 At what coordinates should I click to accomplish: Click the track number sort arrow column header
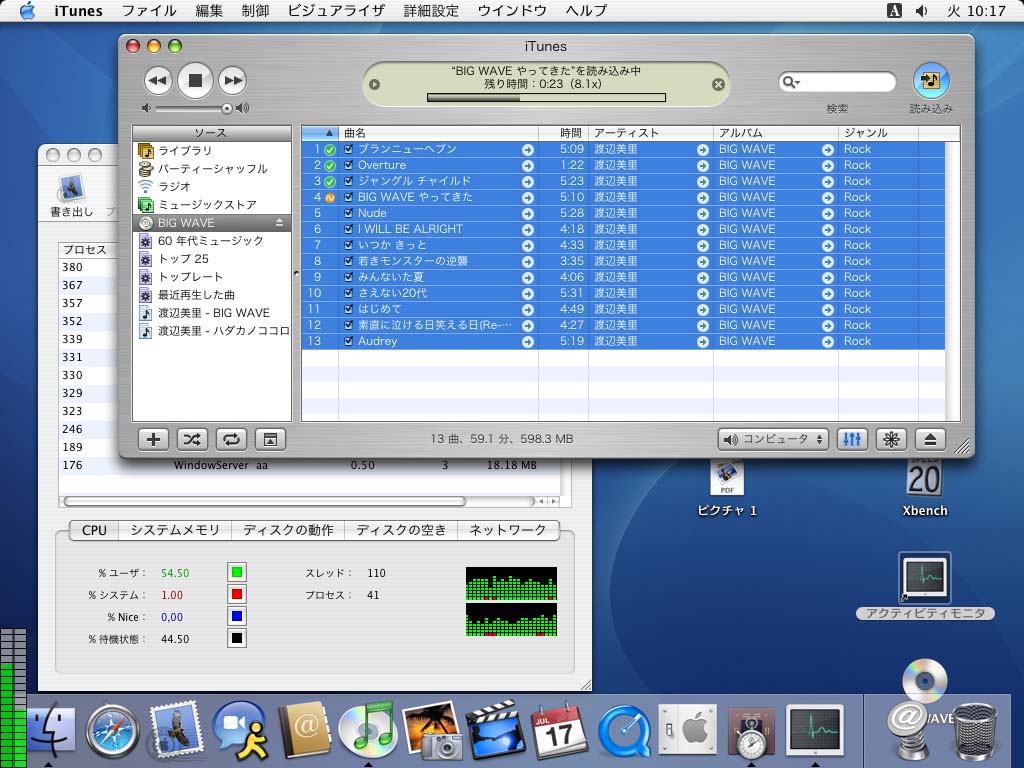tap(320, 133)
